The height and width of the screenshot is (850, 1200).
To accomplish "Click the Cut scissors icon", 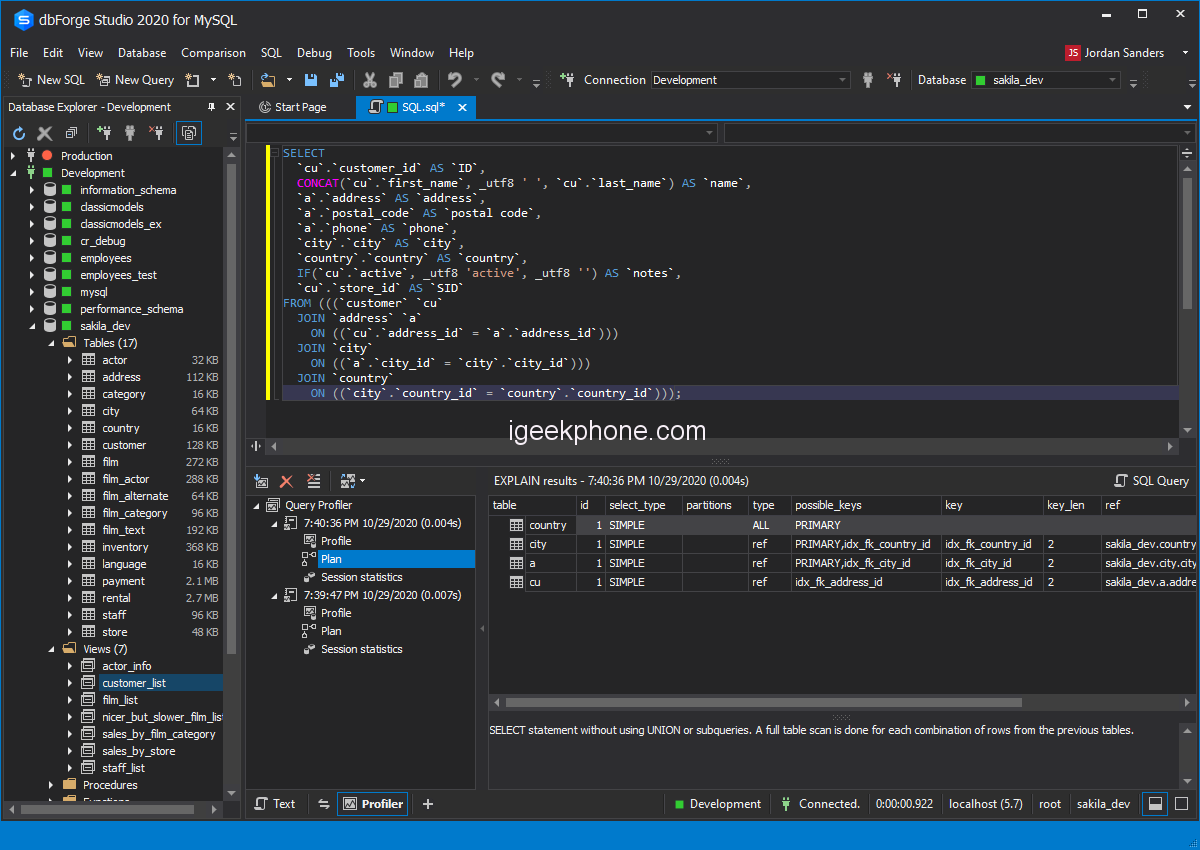I will click(x=370, y=80).
